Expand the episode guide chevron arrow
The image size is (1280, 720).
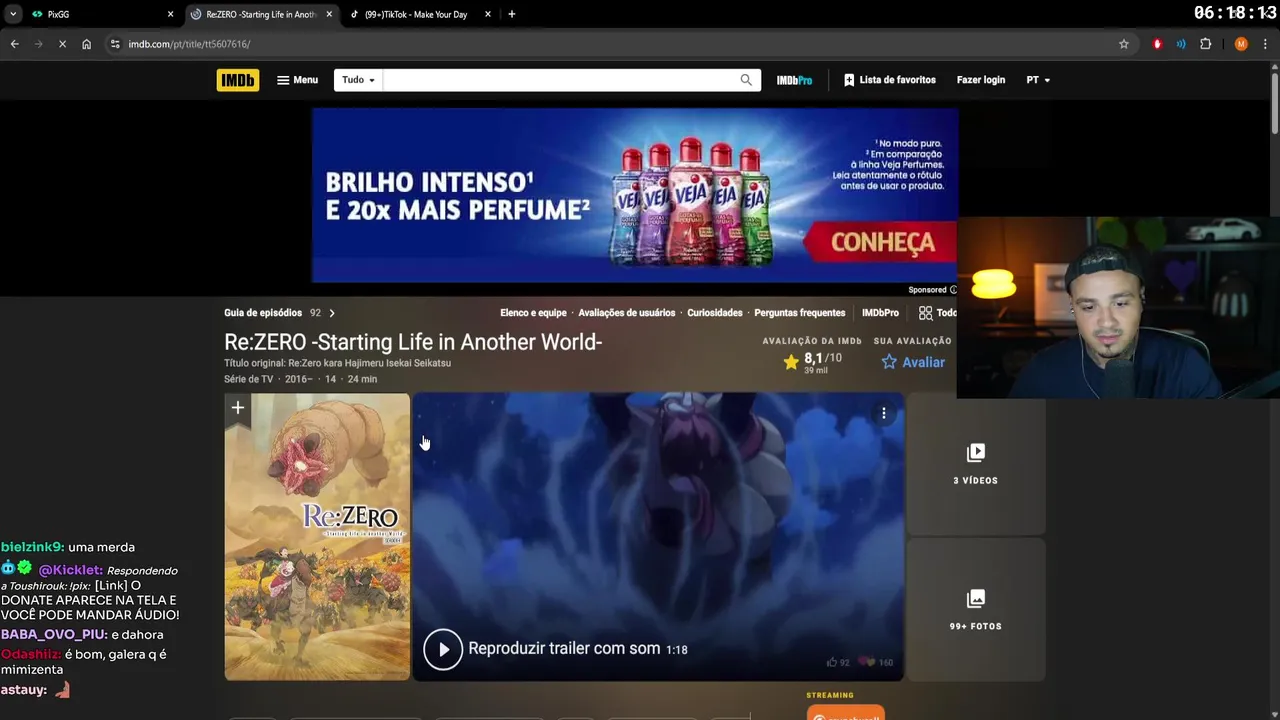tap(332, 313)
